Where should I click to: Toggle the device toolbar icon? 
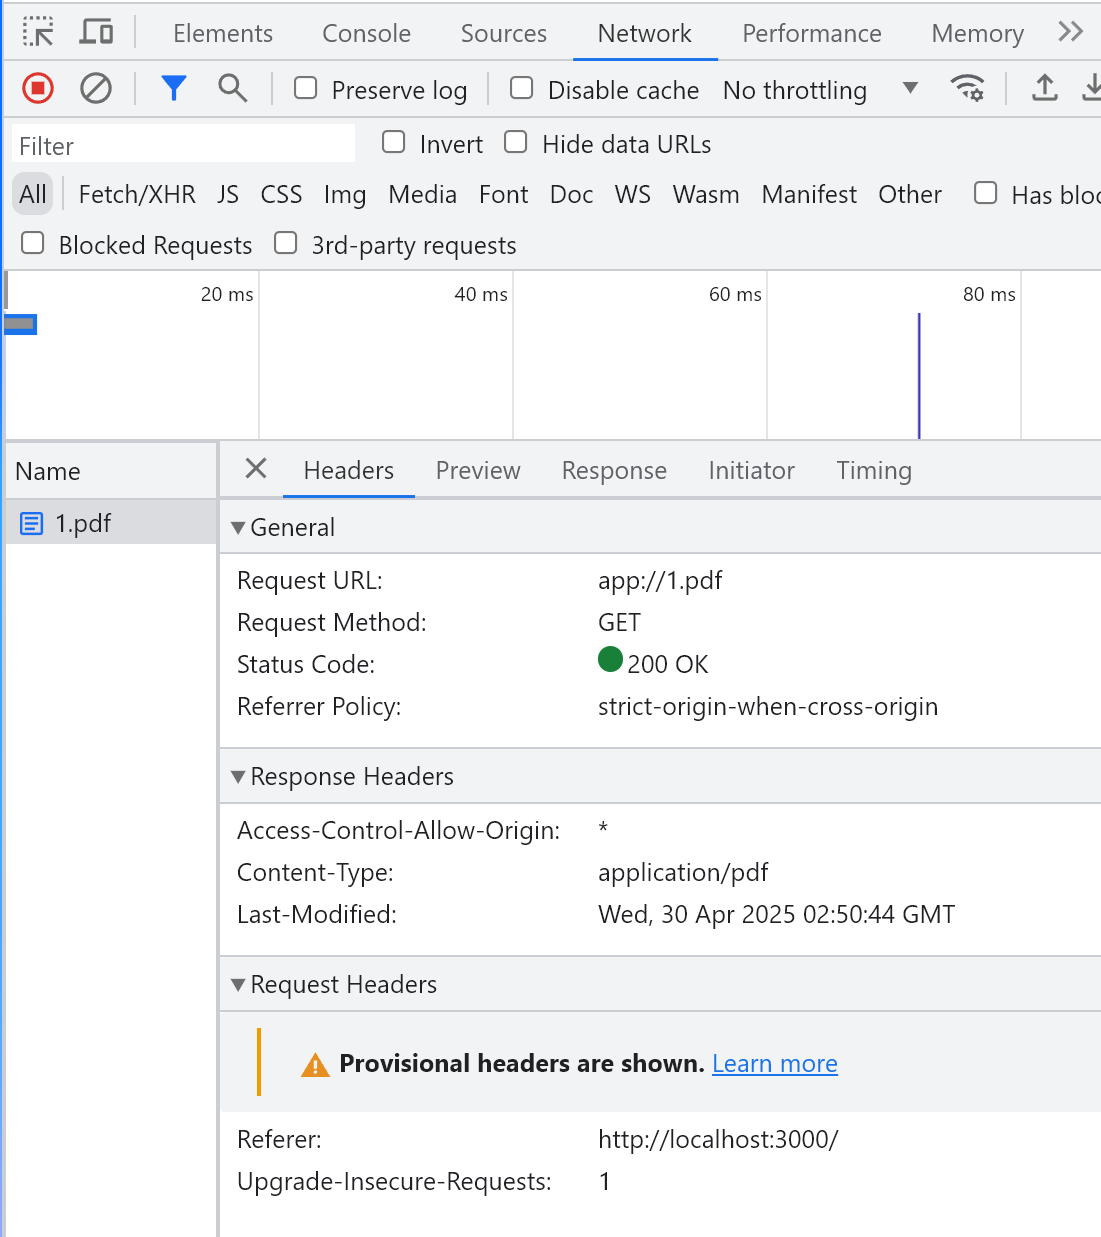[96, 32]
